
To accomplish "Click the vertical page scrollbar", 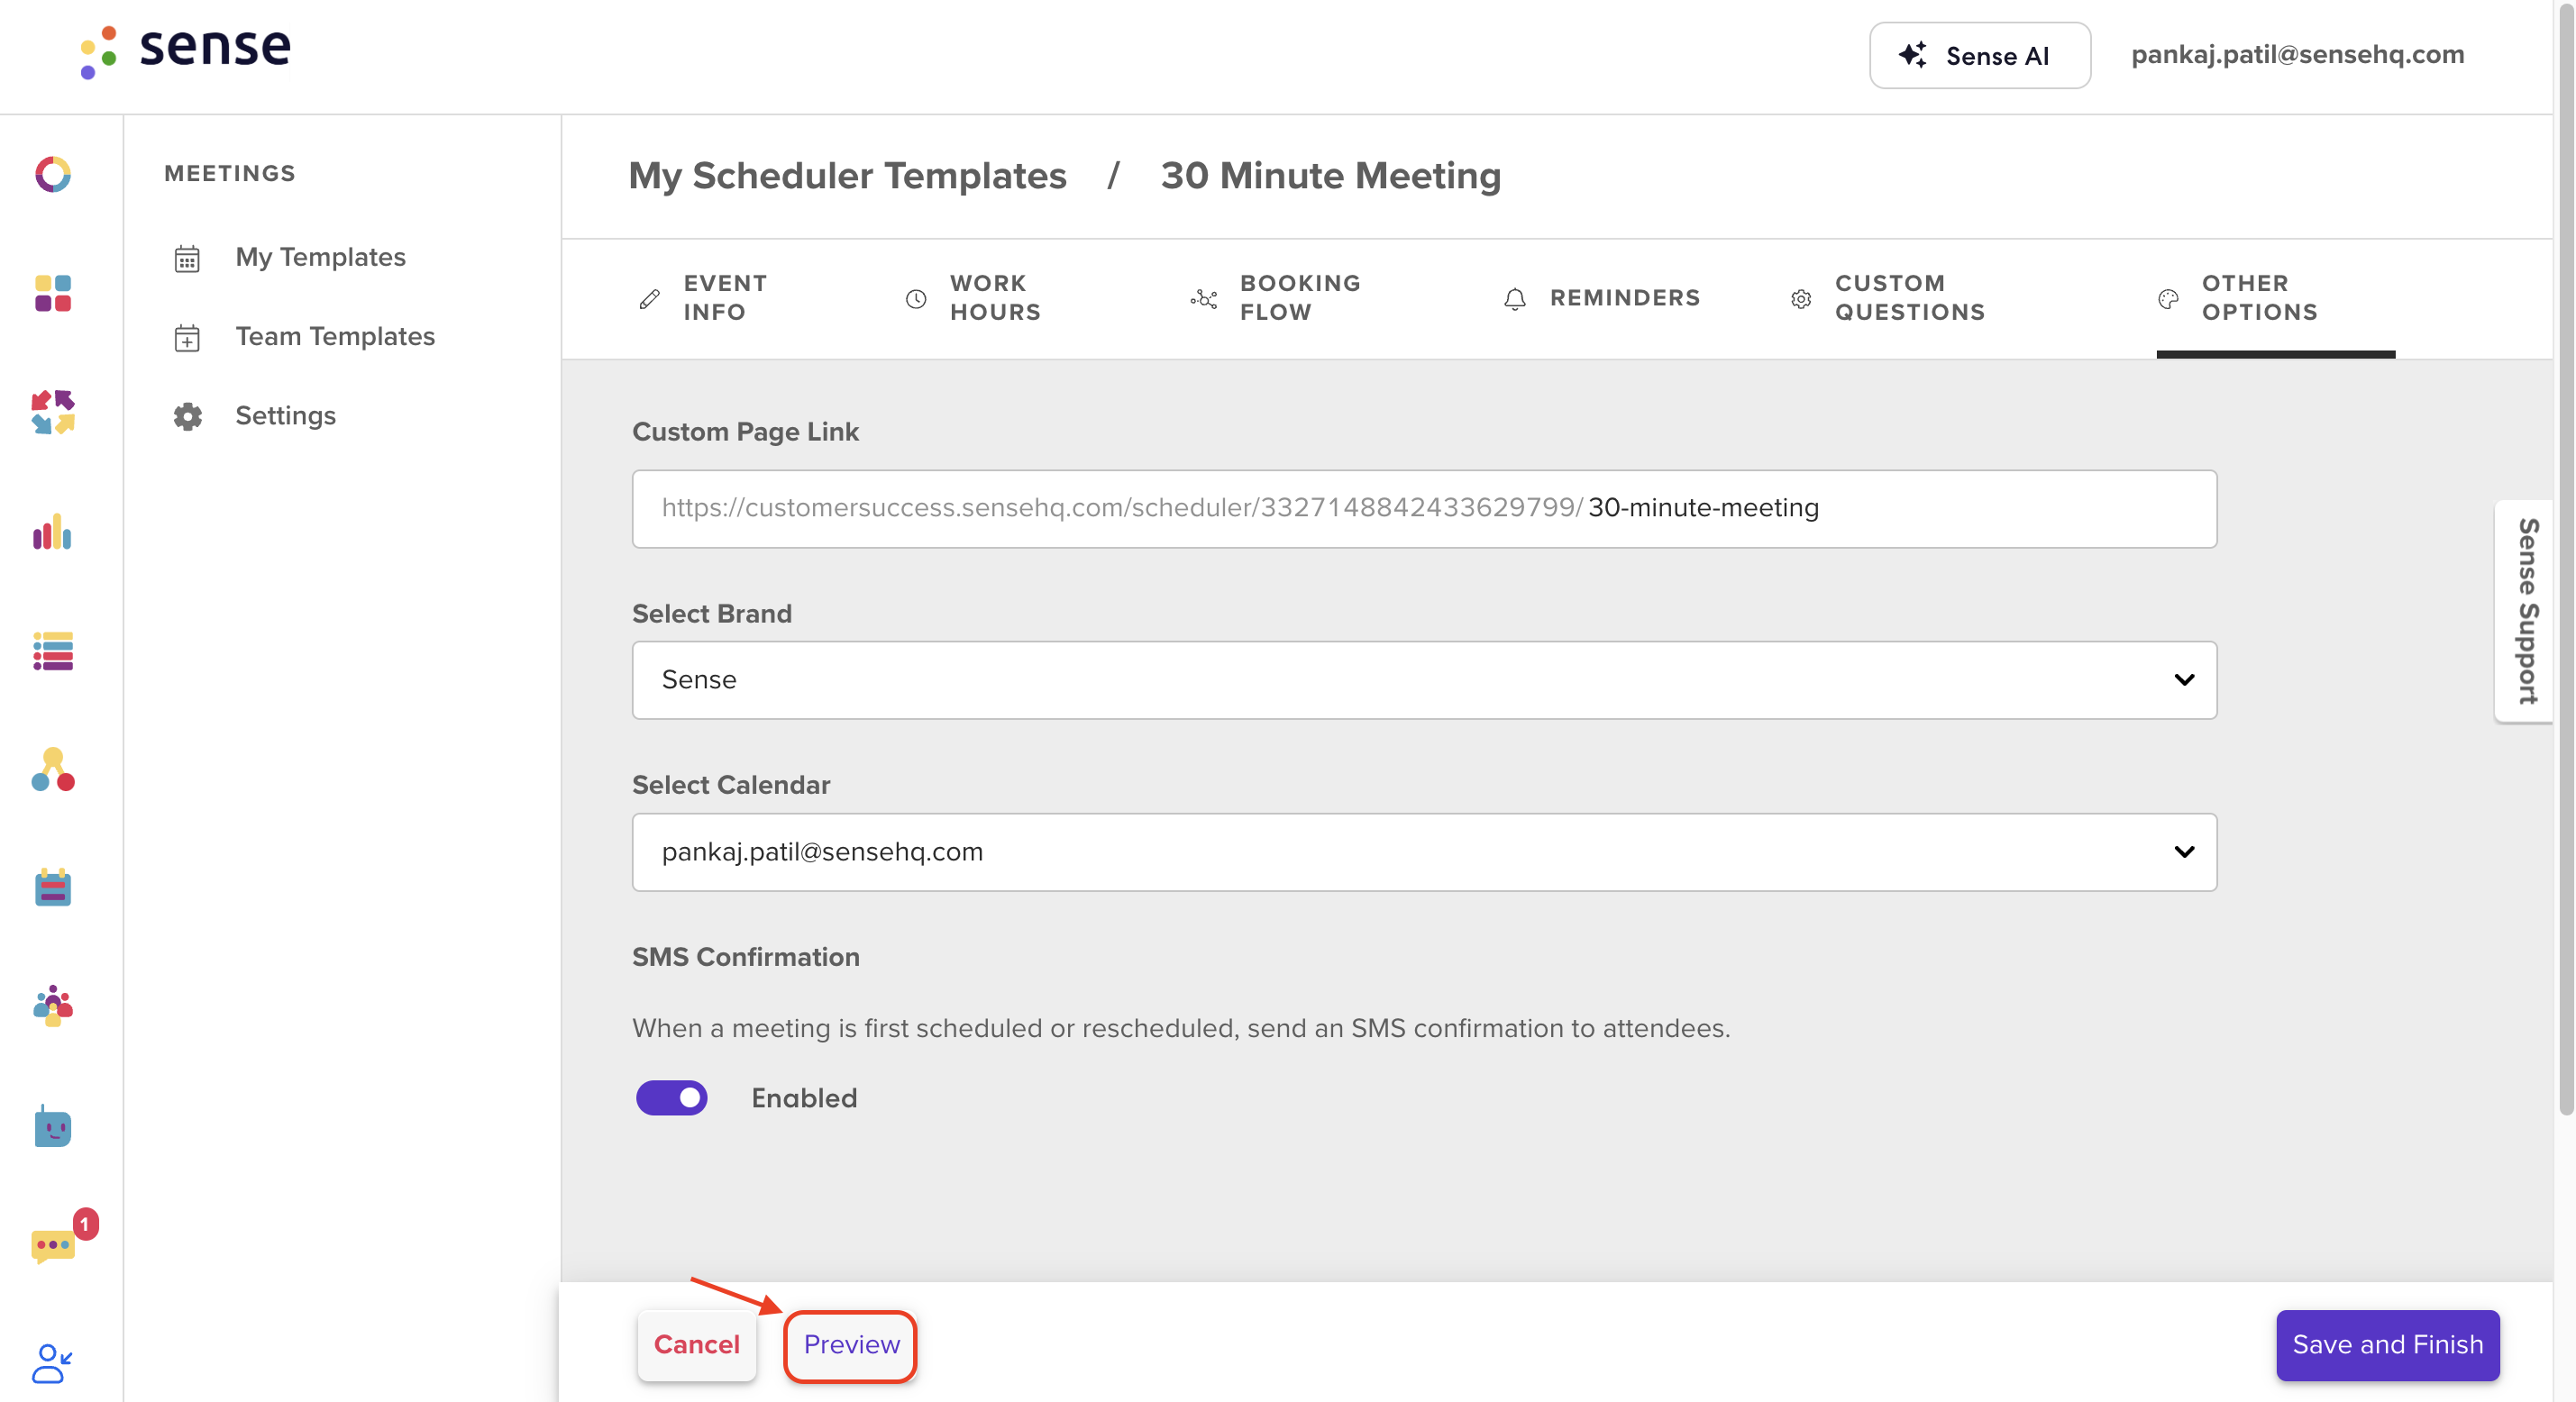I will [x=2565, y=560].
